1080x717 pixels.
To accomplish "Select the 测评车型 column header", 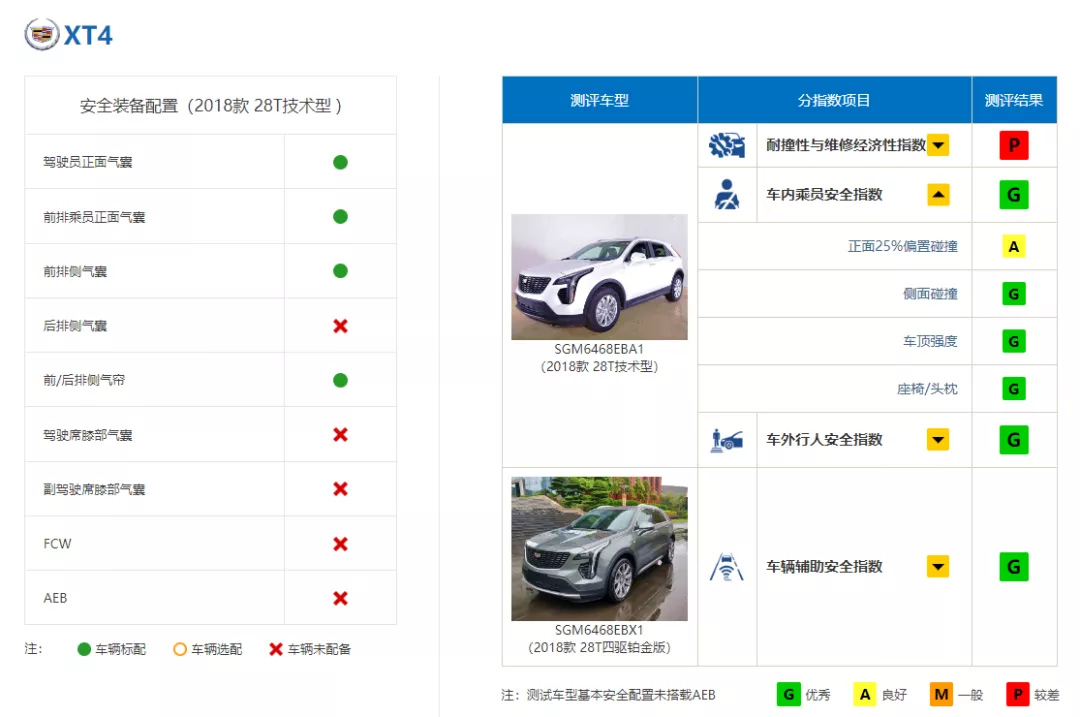I will click(599, 99).
